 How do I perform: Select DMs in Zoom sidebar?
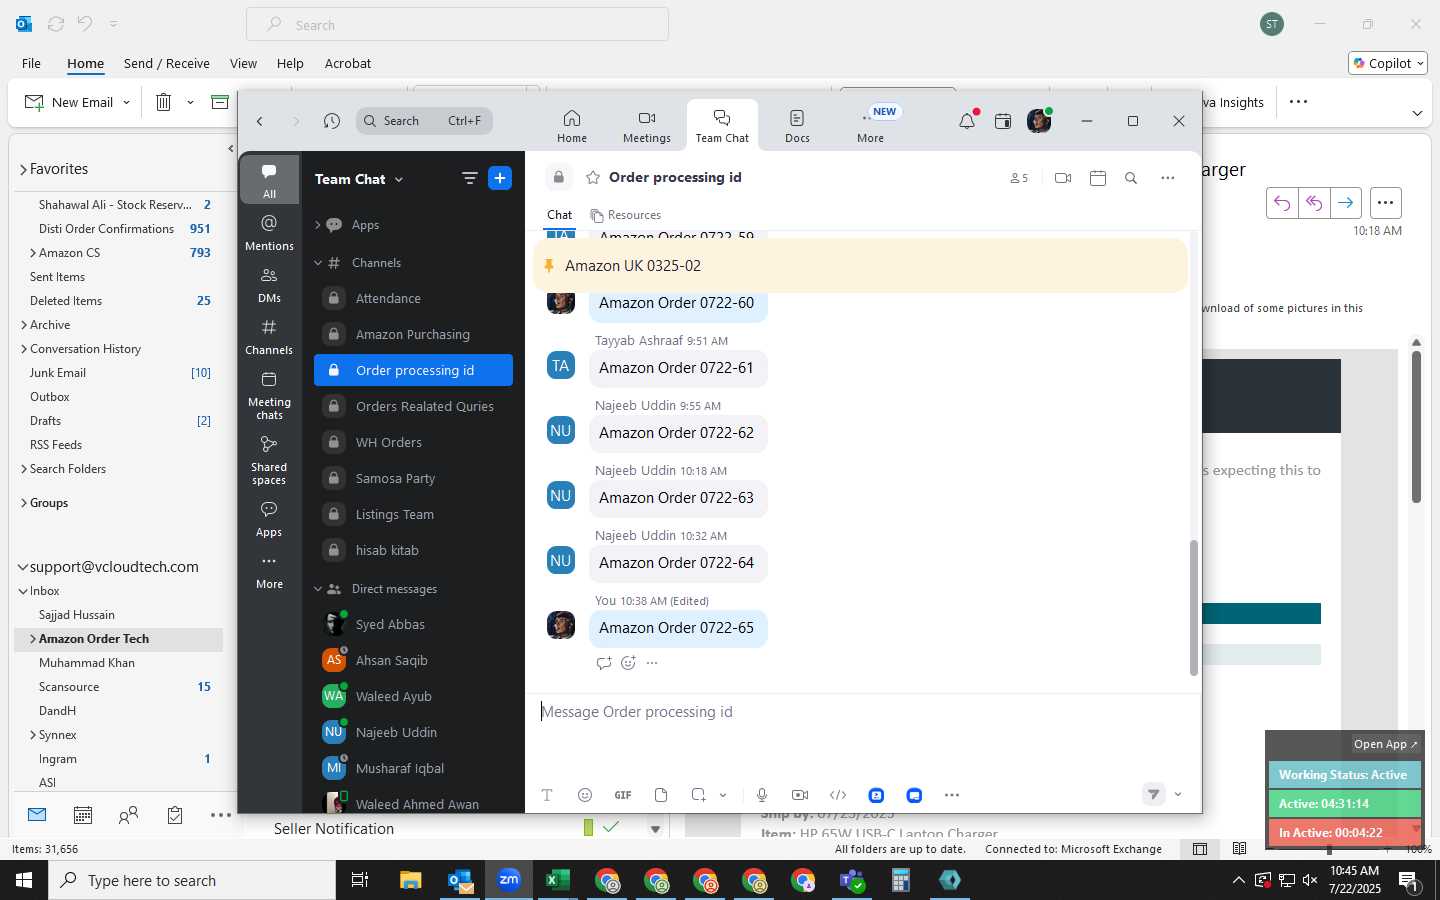(269, 284)
